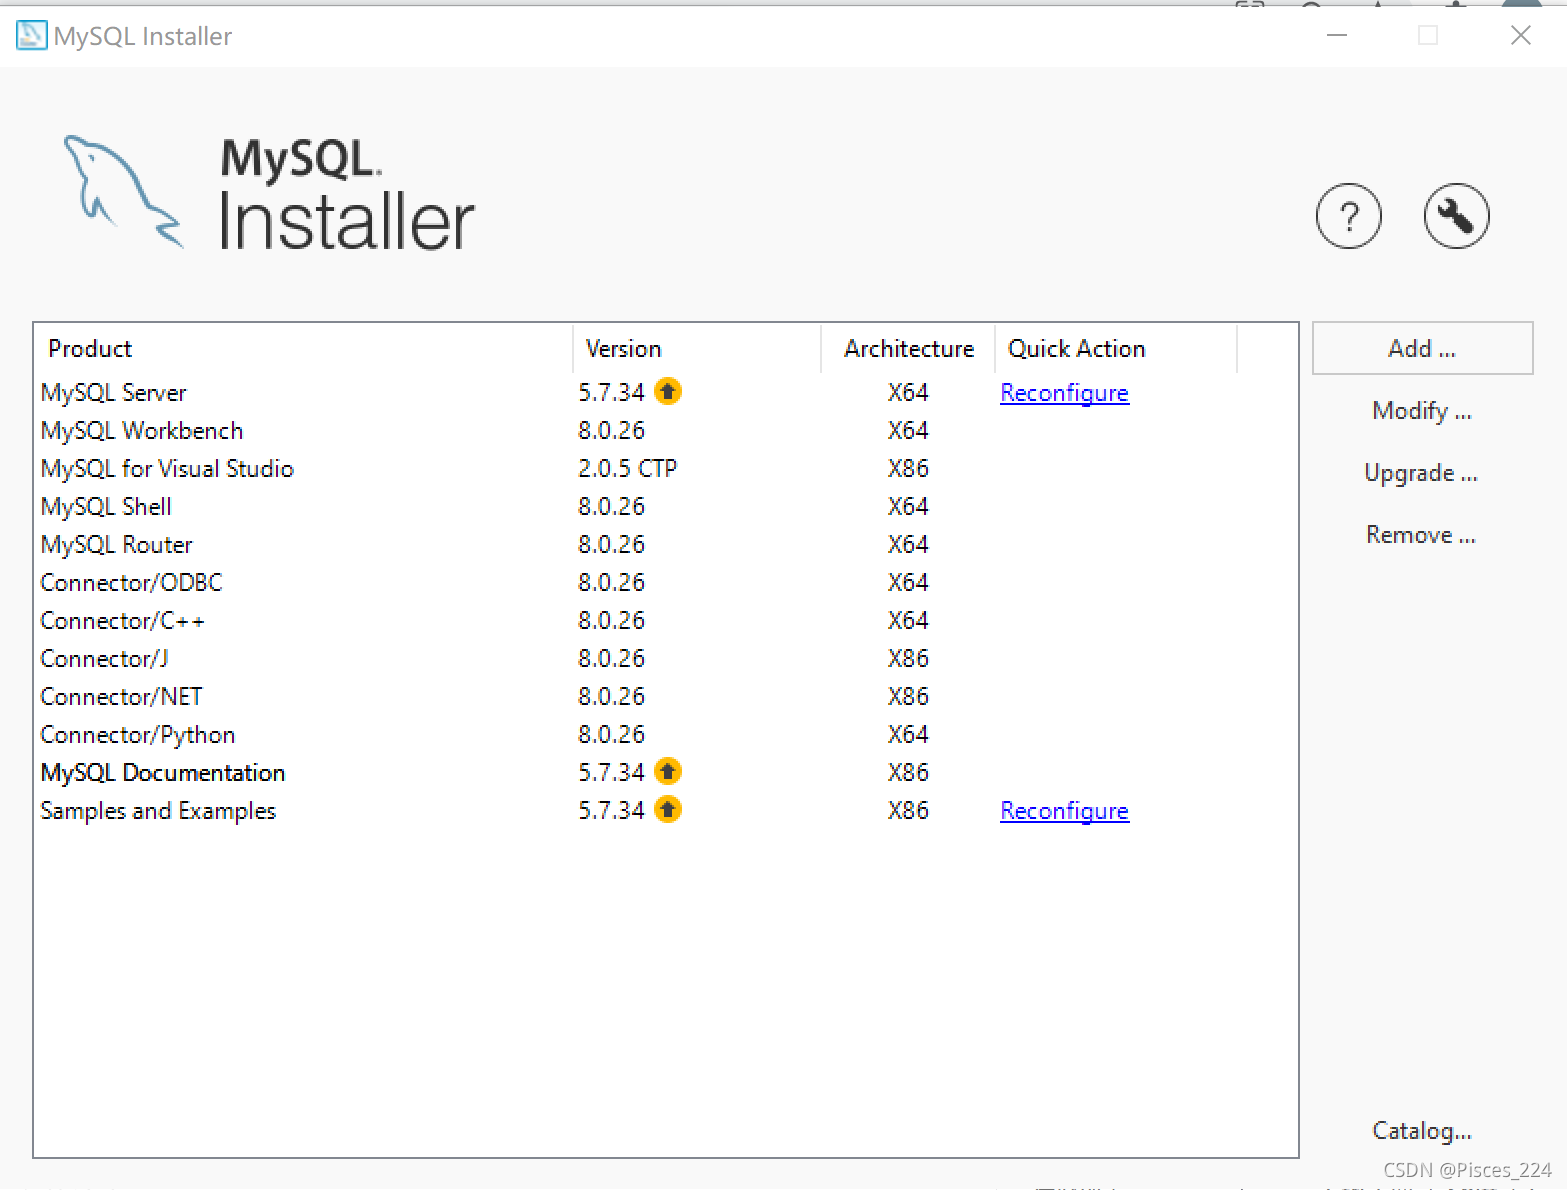Click X86 architecture of Connector/J
The image size is (1567, 1190).
[x=908, y=659]
